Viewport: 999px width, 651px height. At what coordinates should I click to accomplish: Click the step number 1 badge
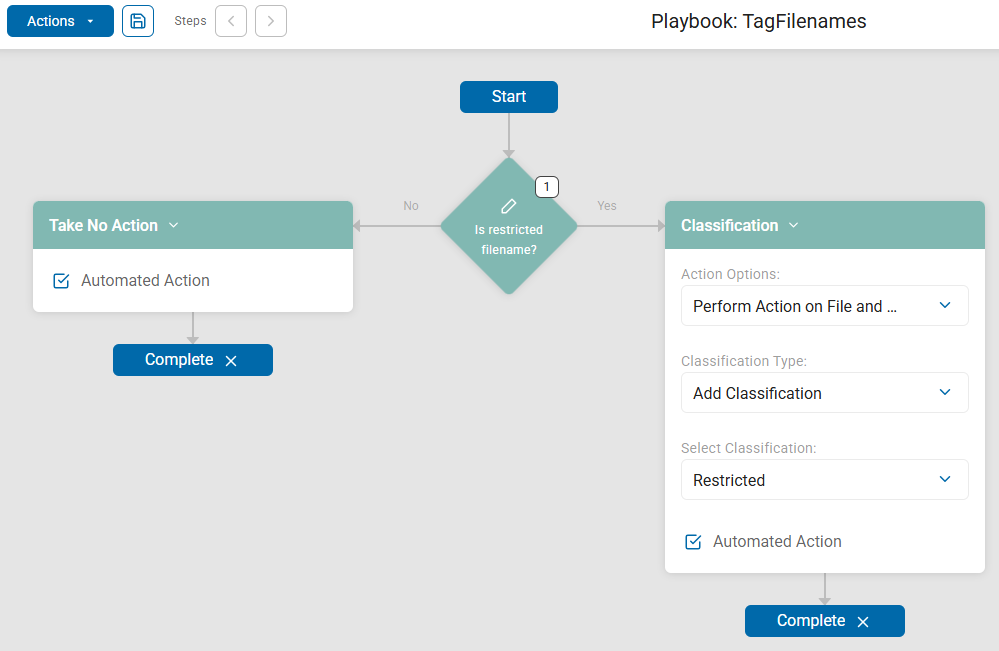pyautogui.click(x=547, y=187)
